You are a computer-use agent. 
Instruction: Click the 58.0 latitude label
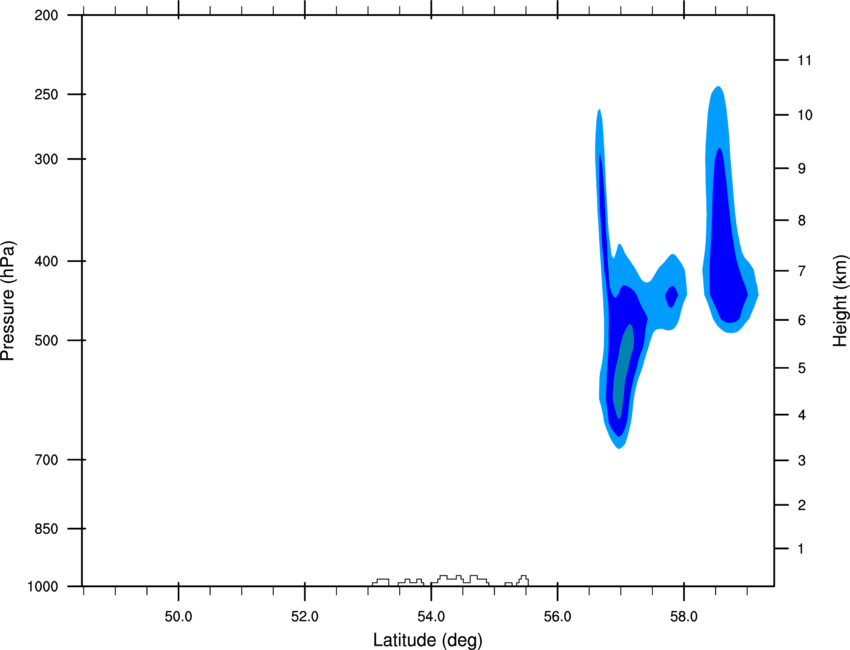[684, 617]
